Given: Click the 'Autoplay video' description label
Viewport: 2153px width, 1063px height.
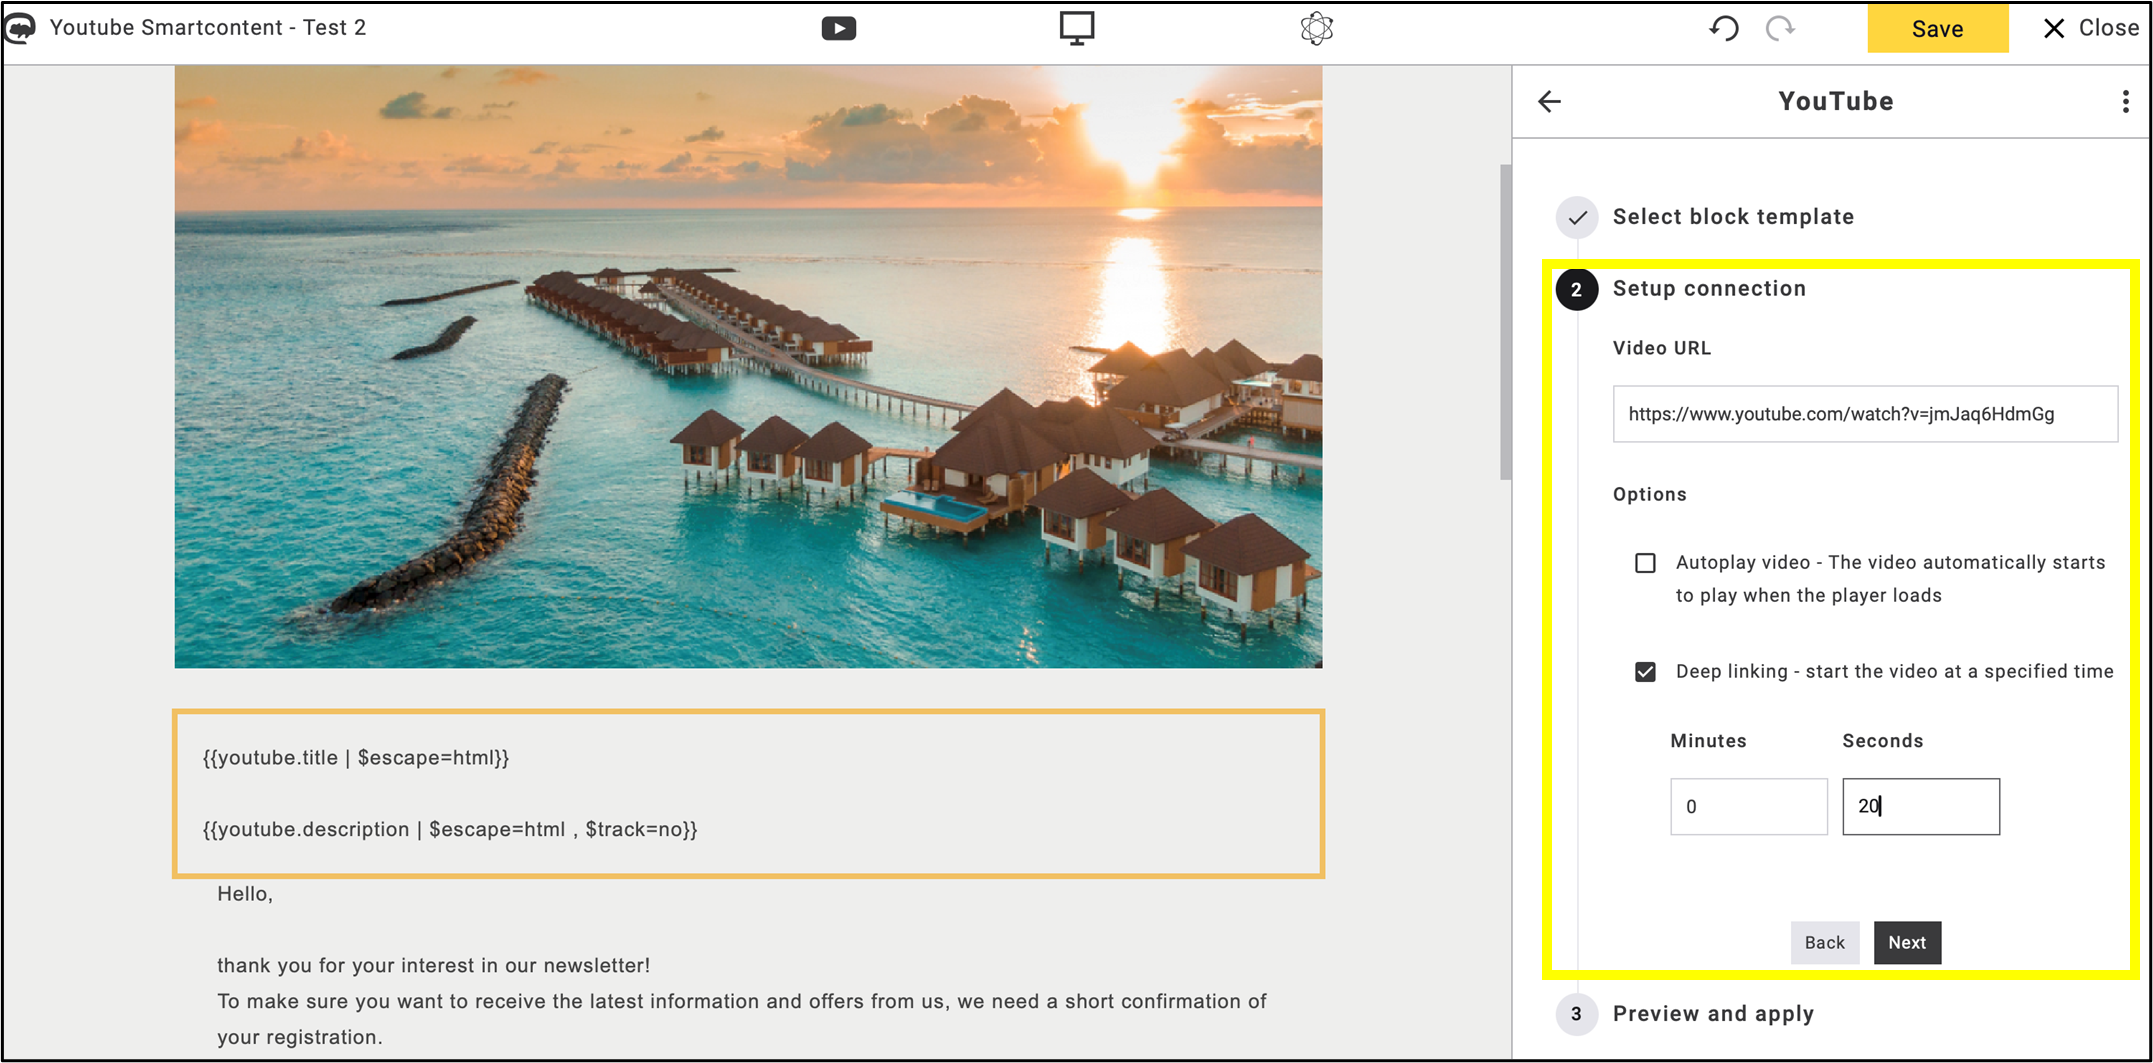Looking at the screenshot, I should pos(1890,579).
